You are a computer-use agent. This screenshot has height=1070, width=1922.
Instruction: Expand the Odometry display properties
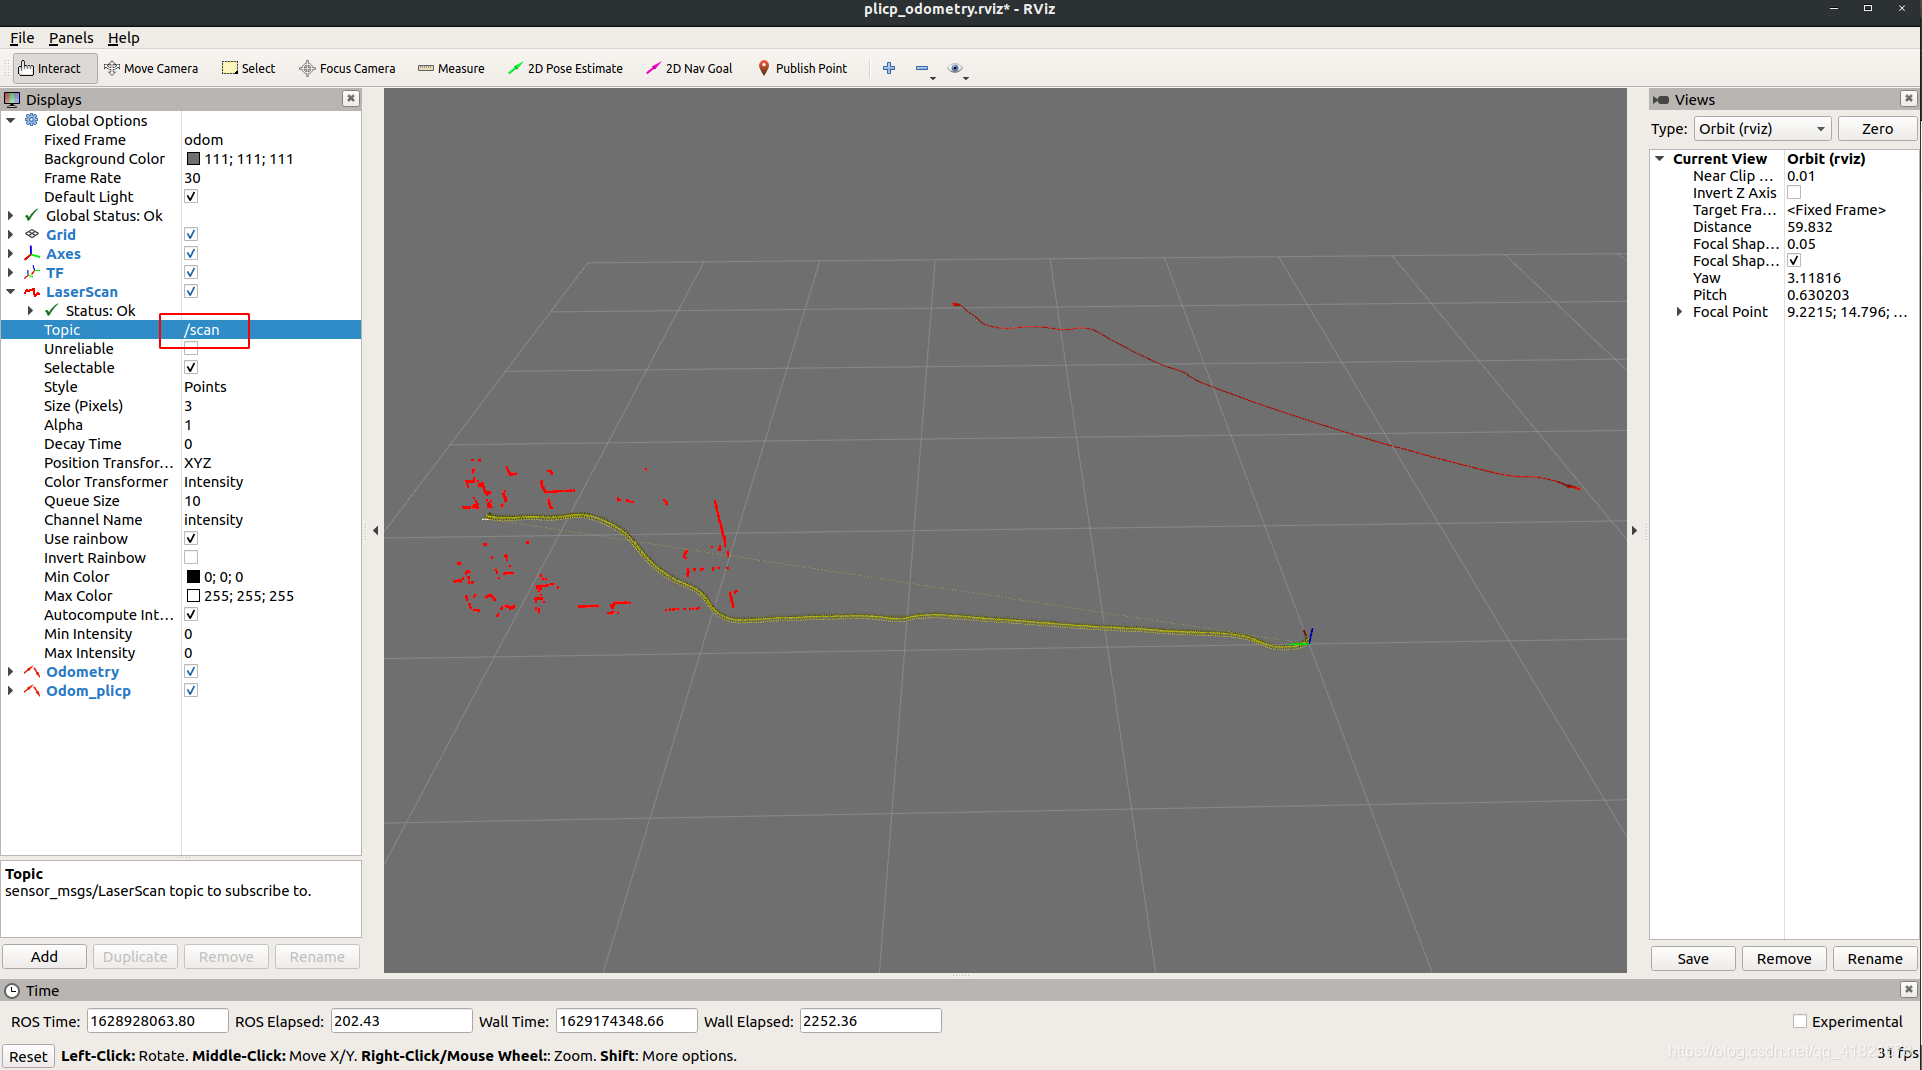tap(11, 671)
